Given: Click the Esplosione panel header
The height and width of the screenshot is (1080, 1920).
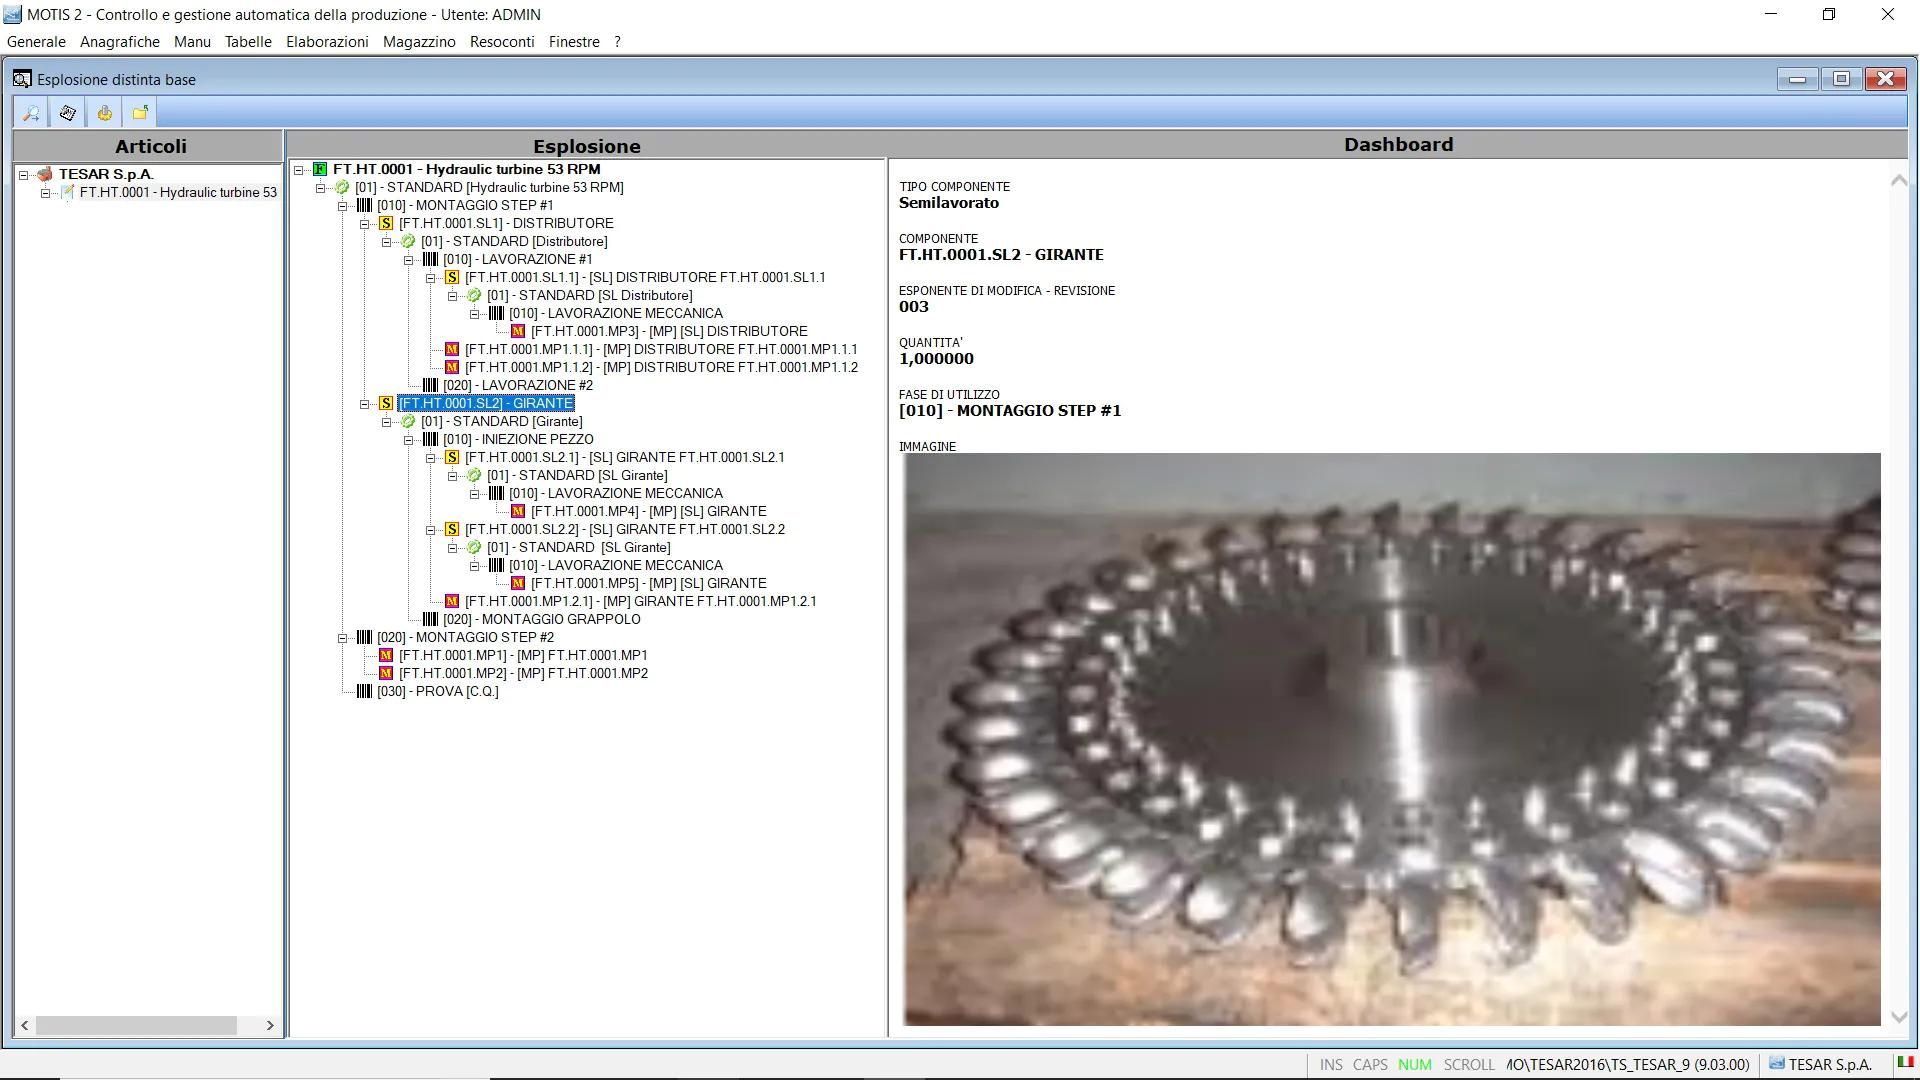Looking at the screenshot, I should [586, 146].
